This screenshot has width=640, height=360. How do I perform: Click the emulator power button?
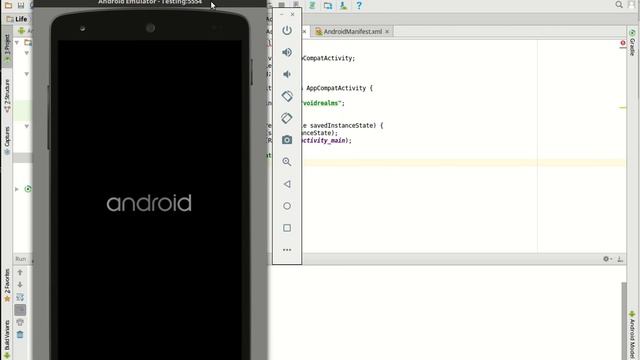287,30
